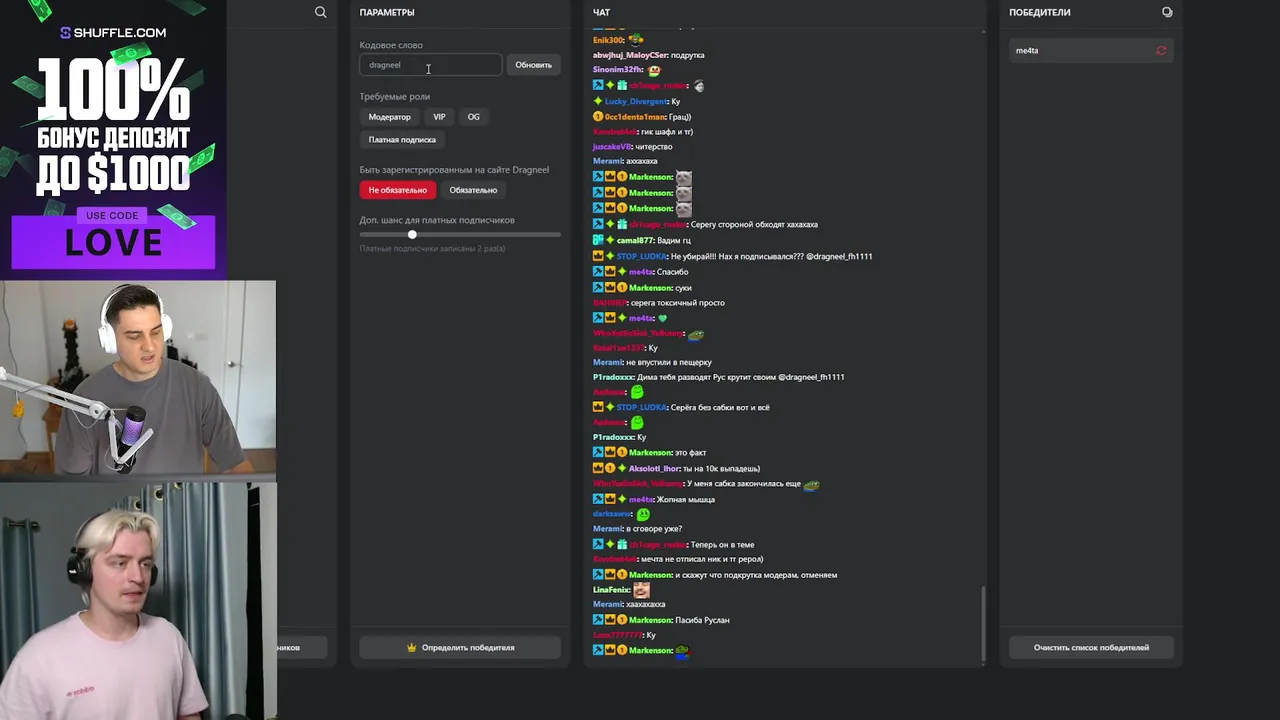Toggle the VIP role requirement

pyautogui.click(x=439, y=117)
